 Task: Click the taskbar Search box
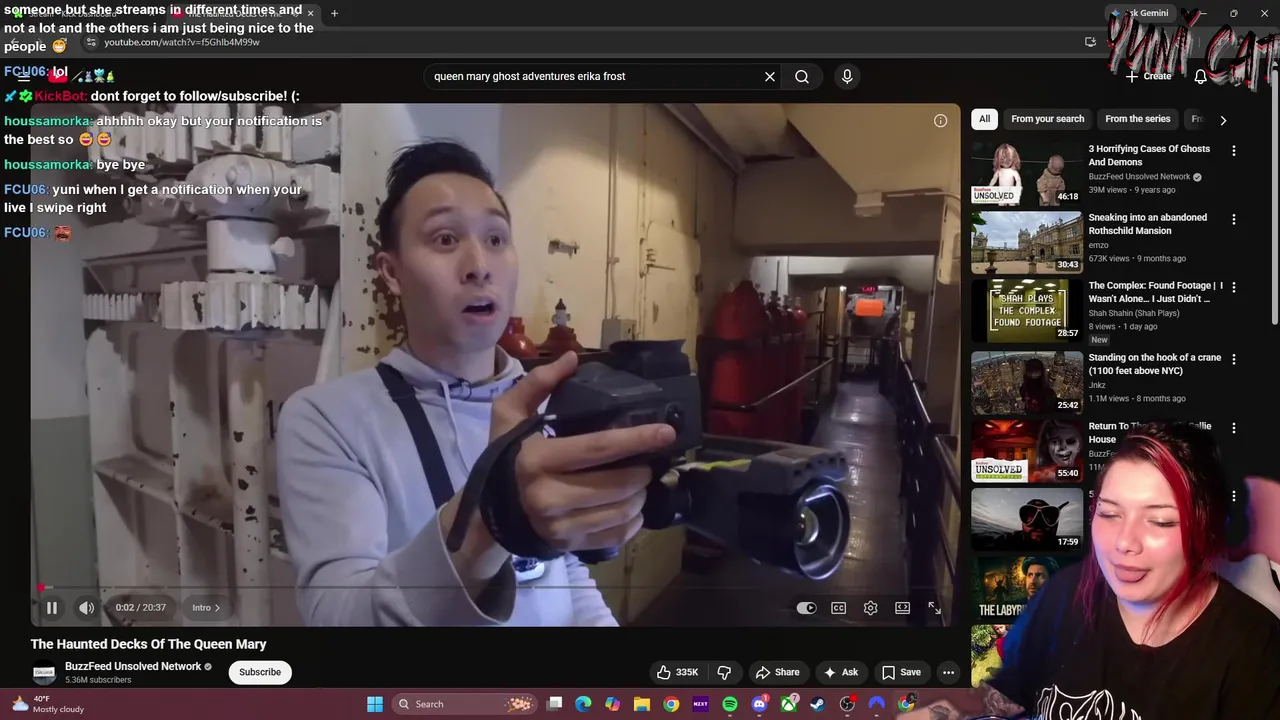[x=464, y=704]
